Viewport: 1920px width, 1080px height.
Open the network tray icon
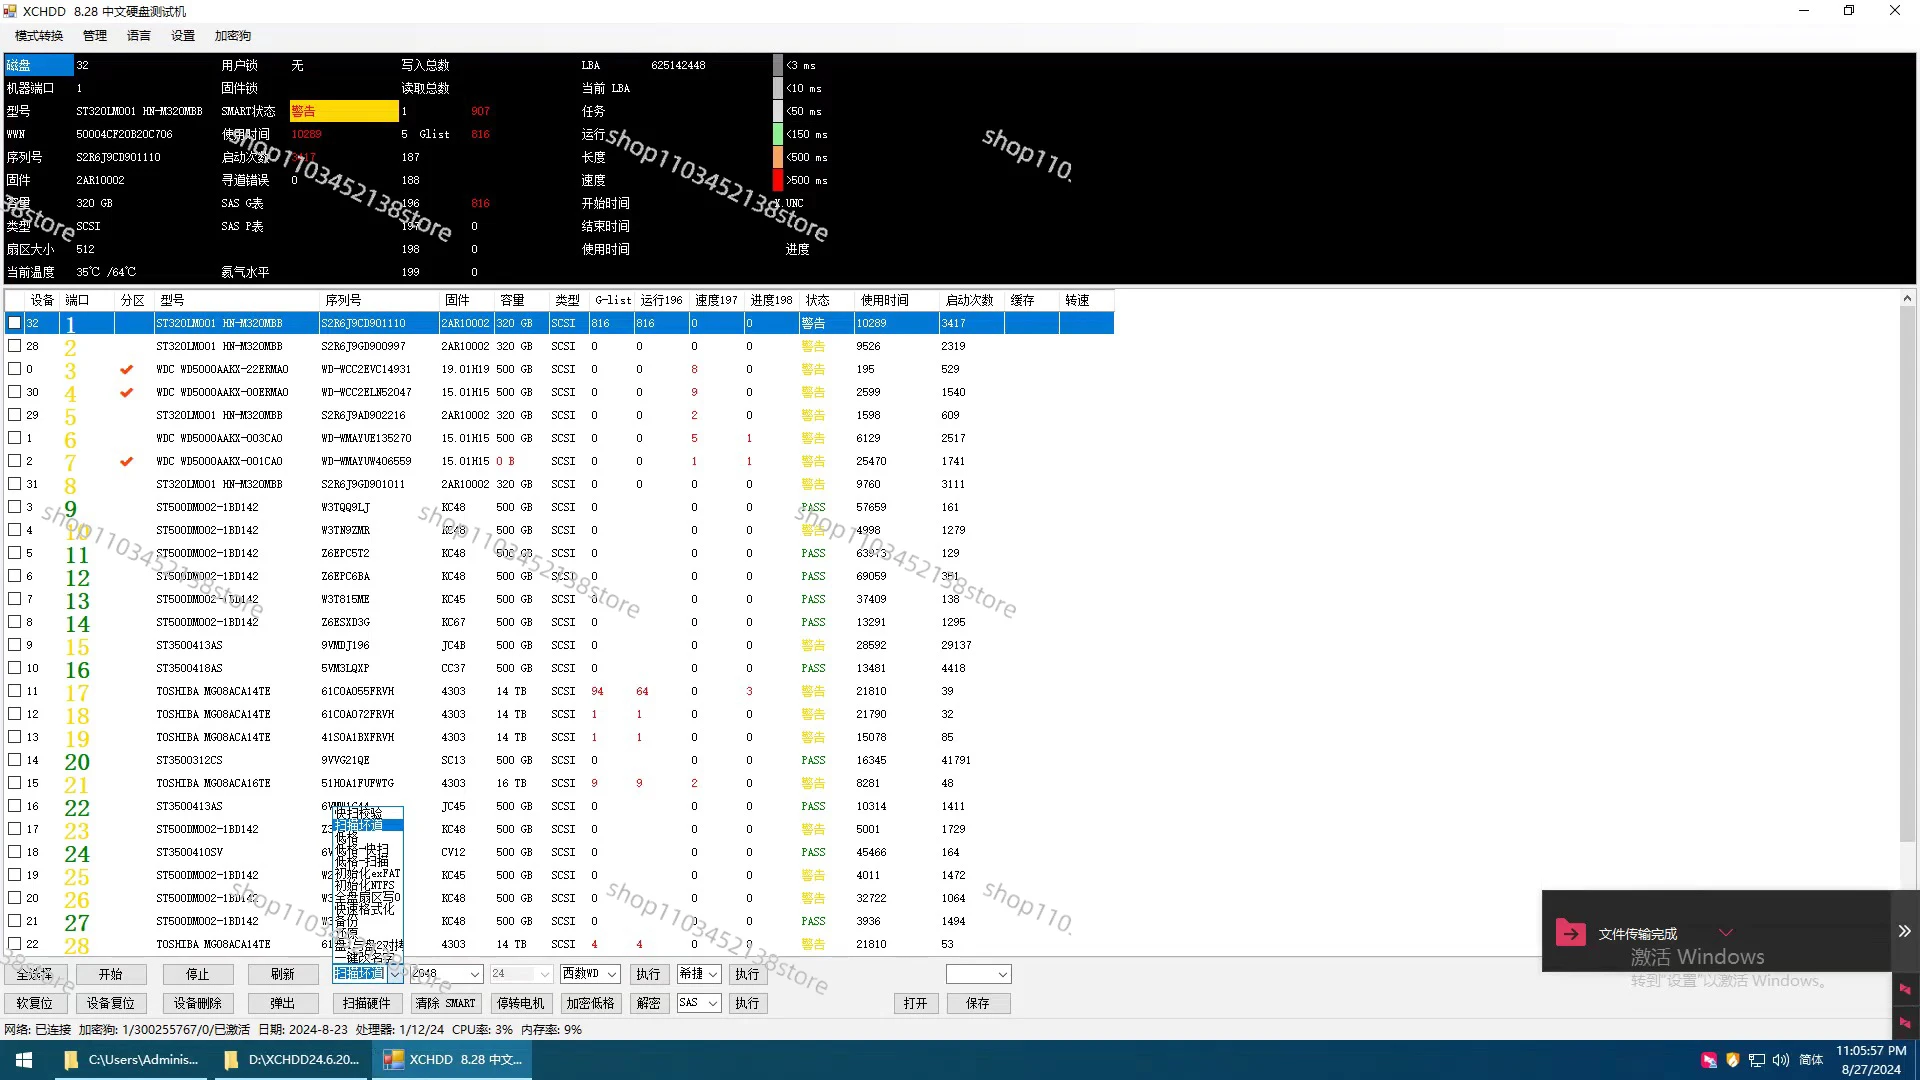[1757, 1060]
